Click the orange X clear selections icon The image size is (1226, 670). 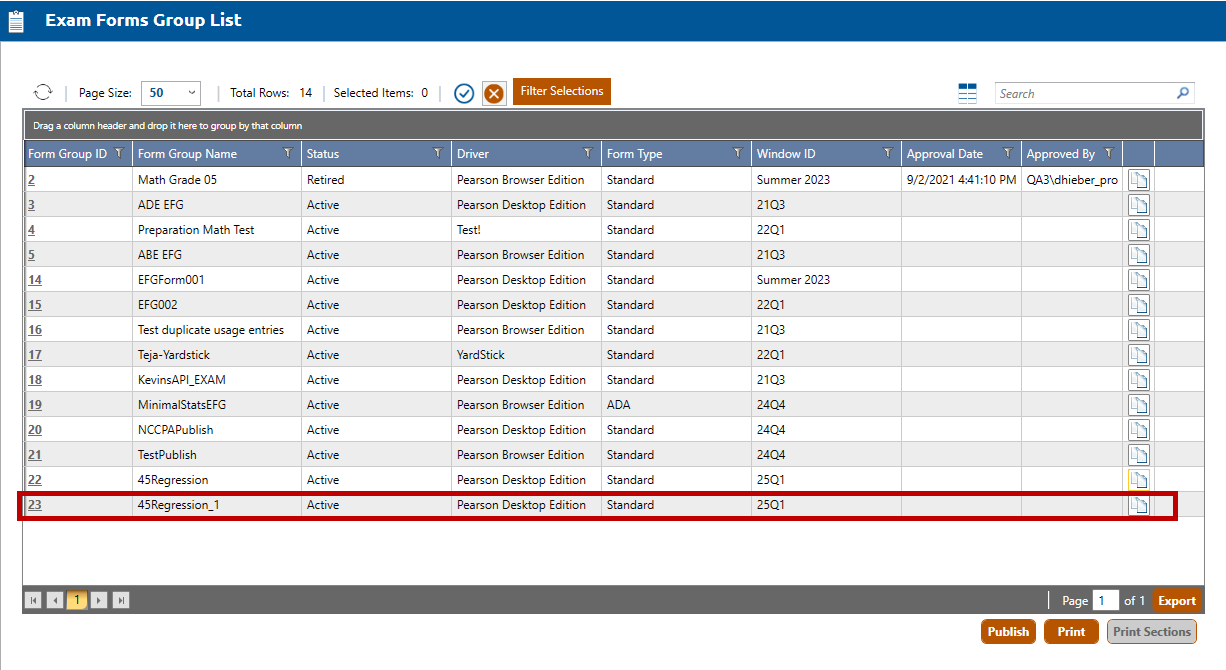tap(494, 93)
